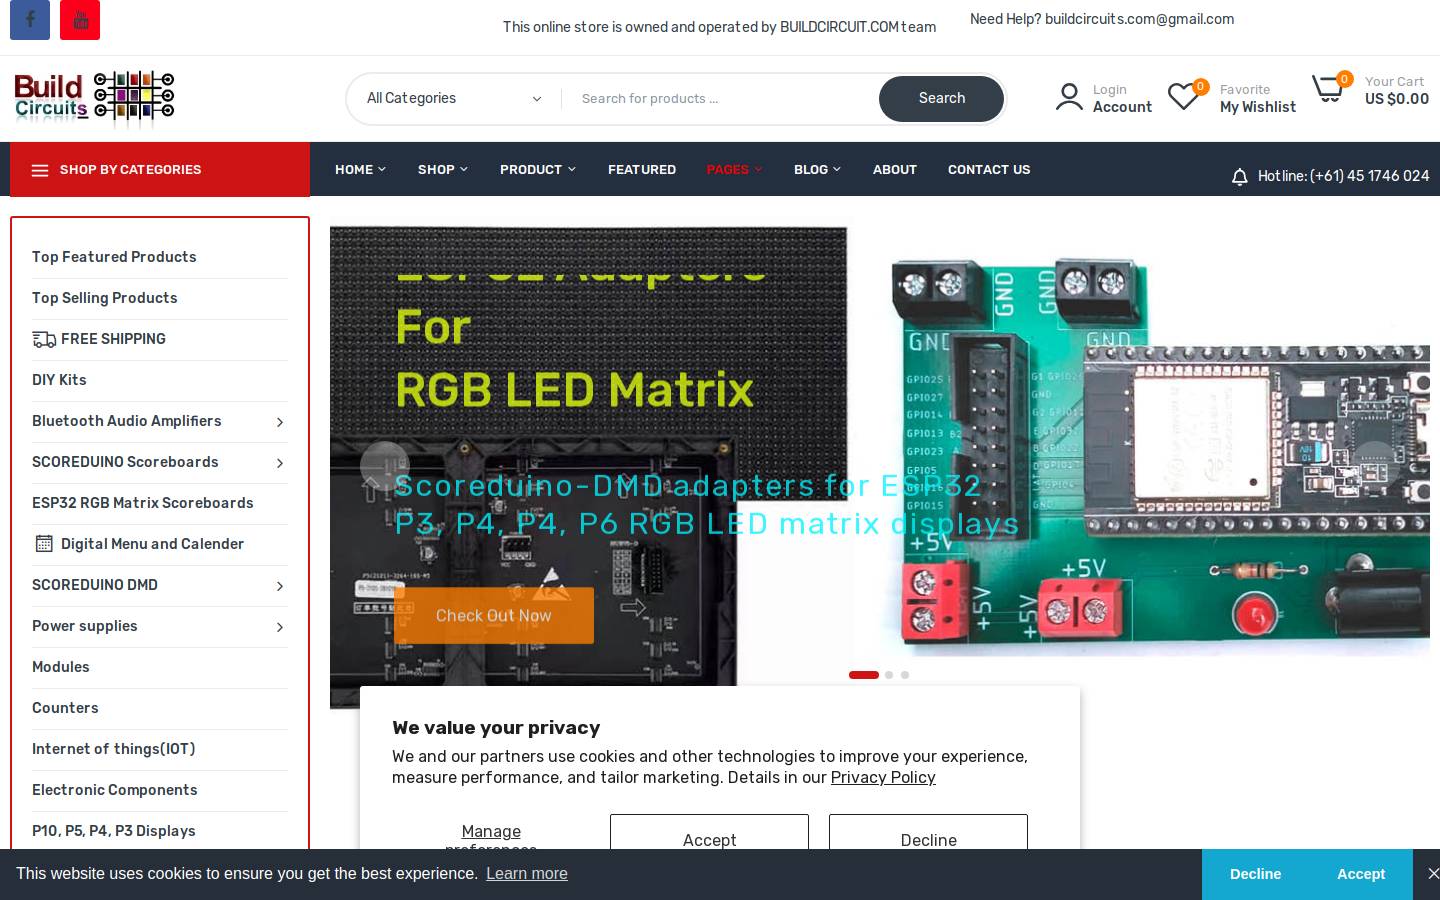Screen dimensions: 1440x900
Task: Open the Facebook social icon
Action: coord(30,20)
